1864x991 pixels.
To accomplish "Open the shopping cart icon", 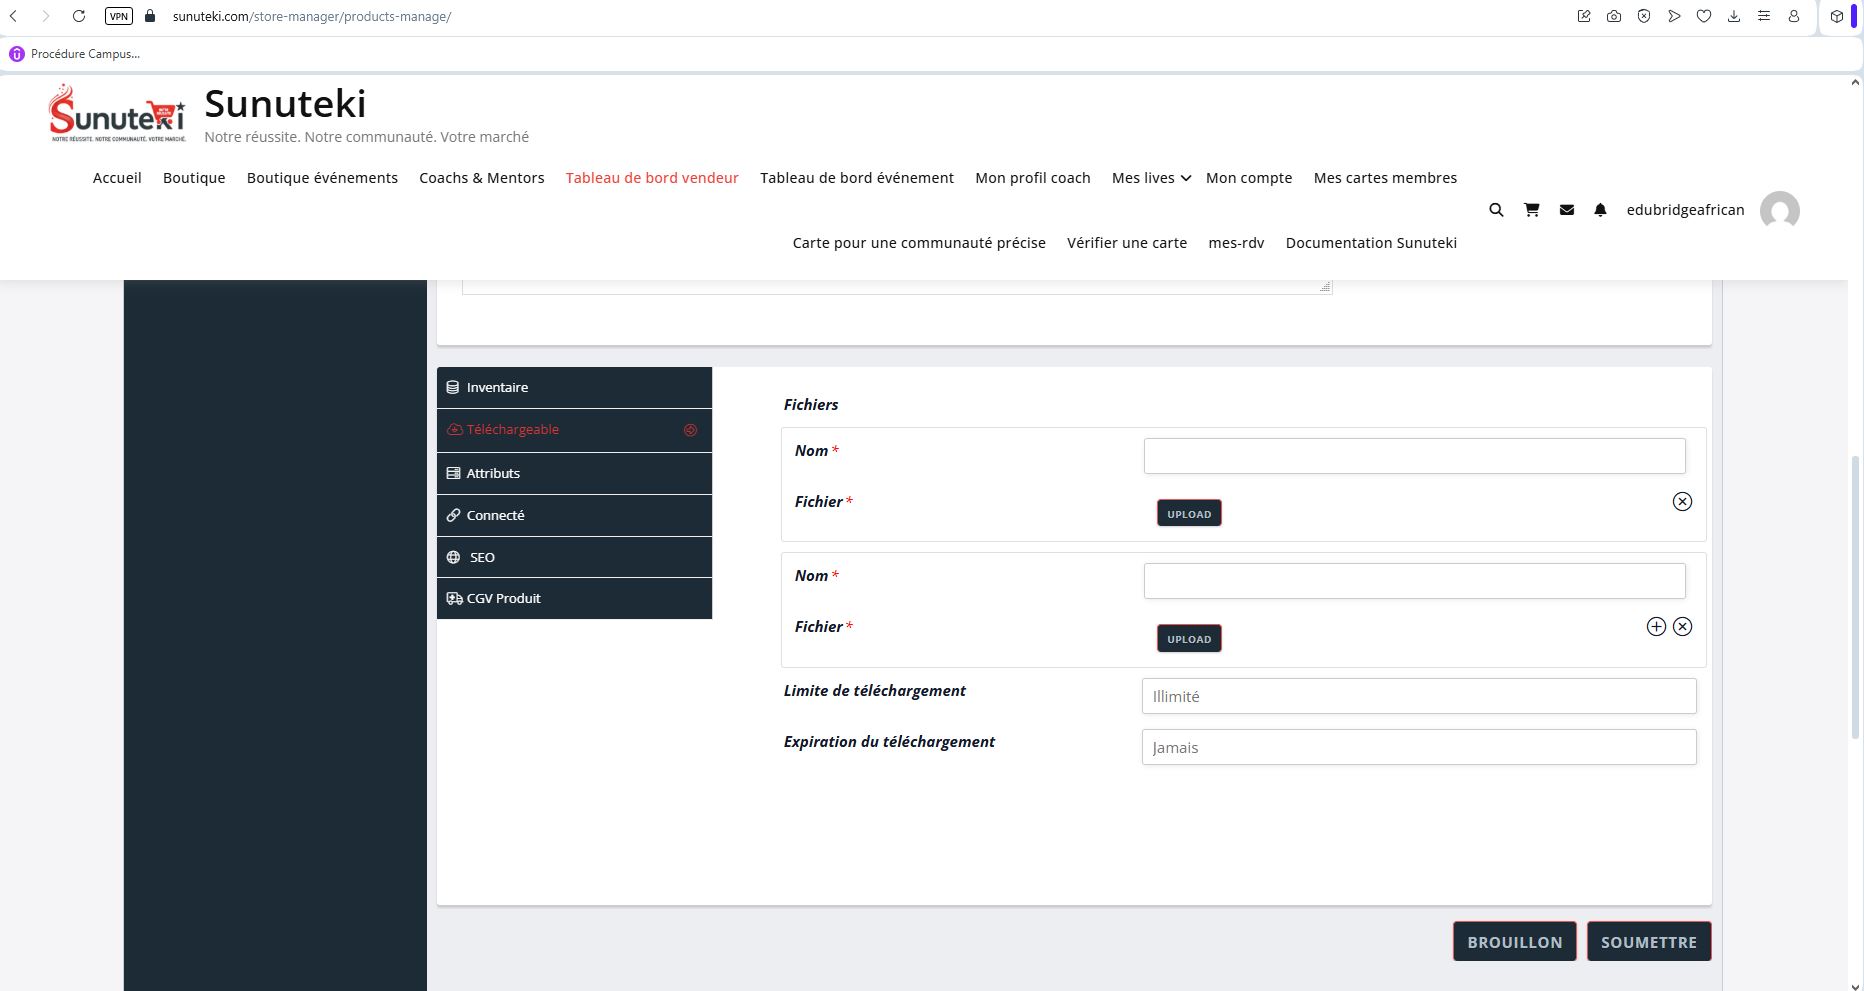I will (x=1531, y=210).
